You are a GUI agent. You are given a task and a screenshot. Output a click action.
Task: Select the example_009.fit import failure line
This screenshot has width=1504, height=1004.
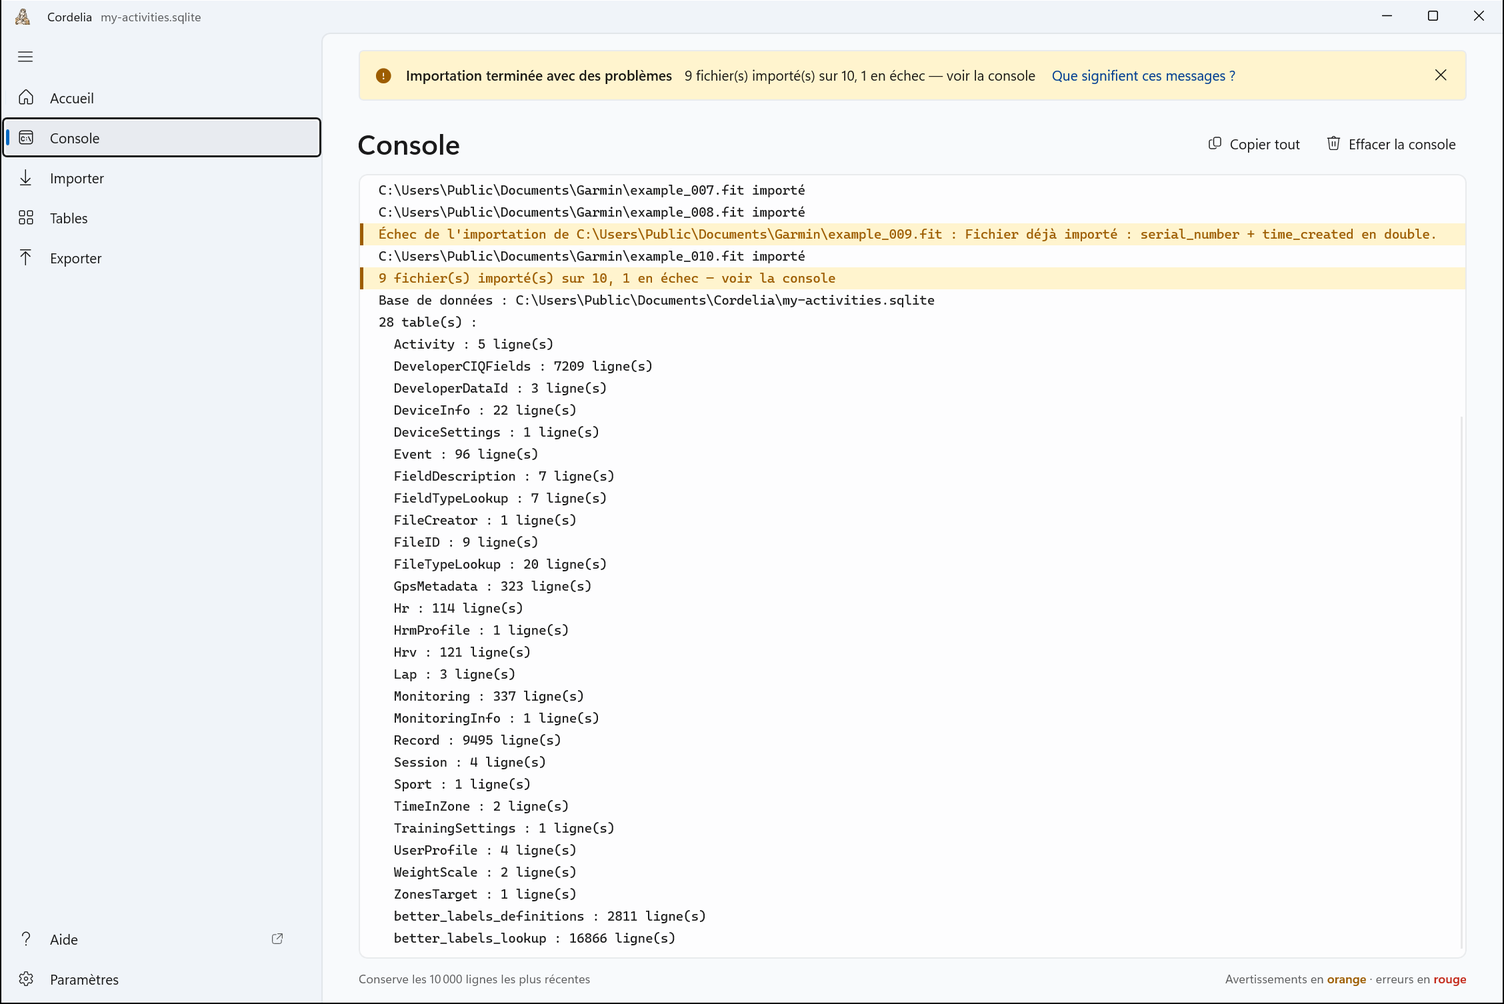pyautogui.click(x=913, y=234)
